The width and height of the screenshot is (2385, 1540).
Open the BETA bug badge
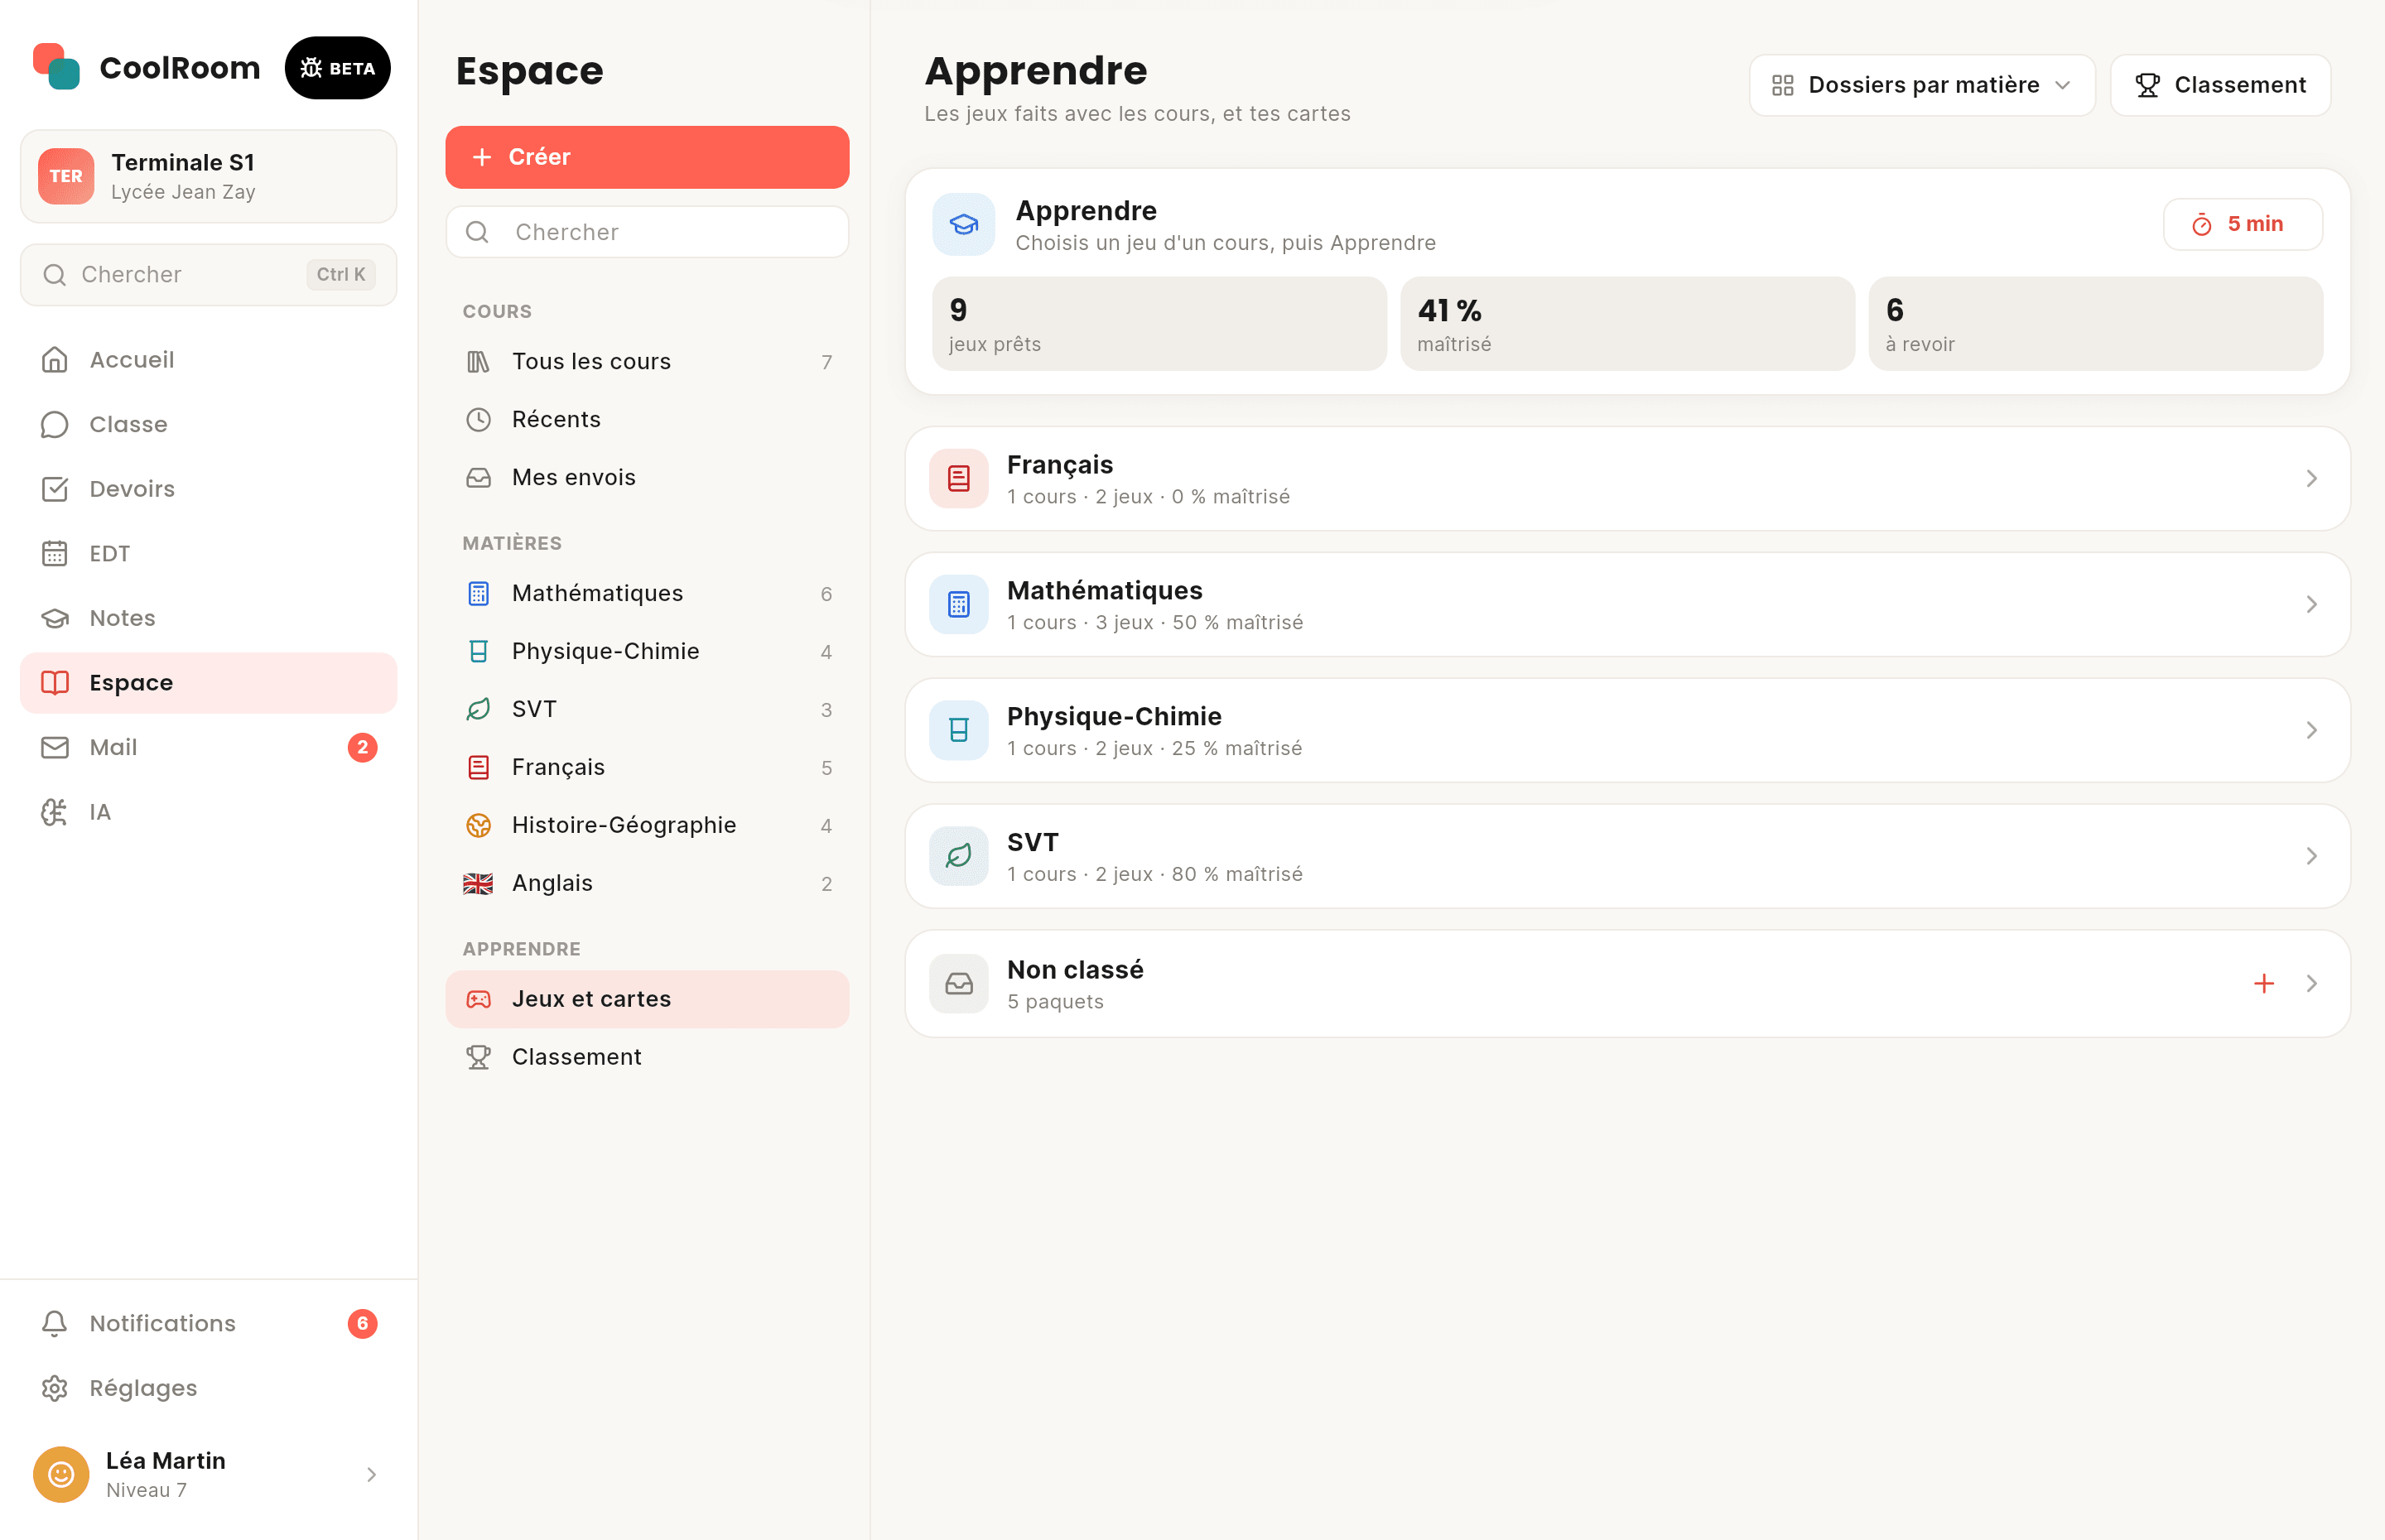click(338, 68)
